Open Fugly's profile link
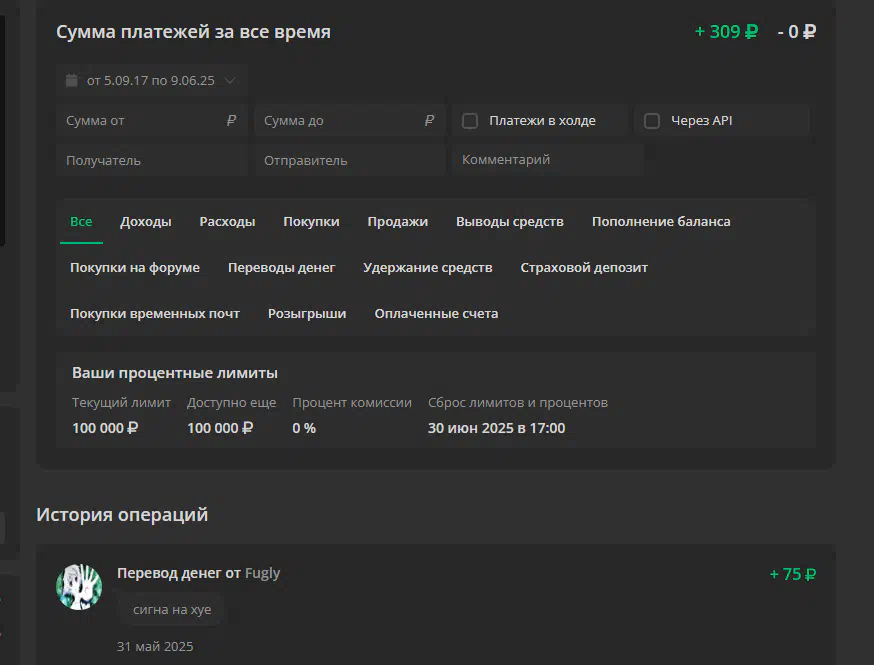The width and height of the screenshot is (874, 665). pyautogui.click(x=263, y=573)
